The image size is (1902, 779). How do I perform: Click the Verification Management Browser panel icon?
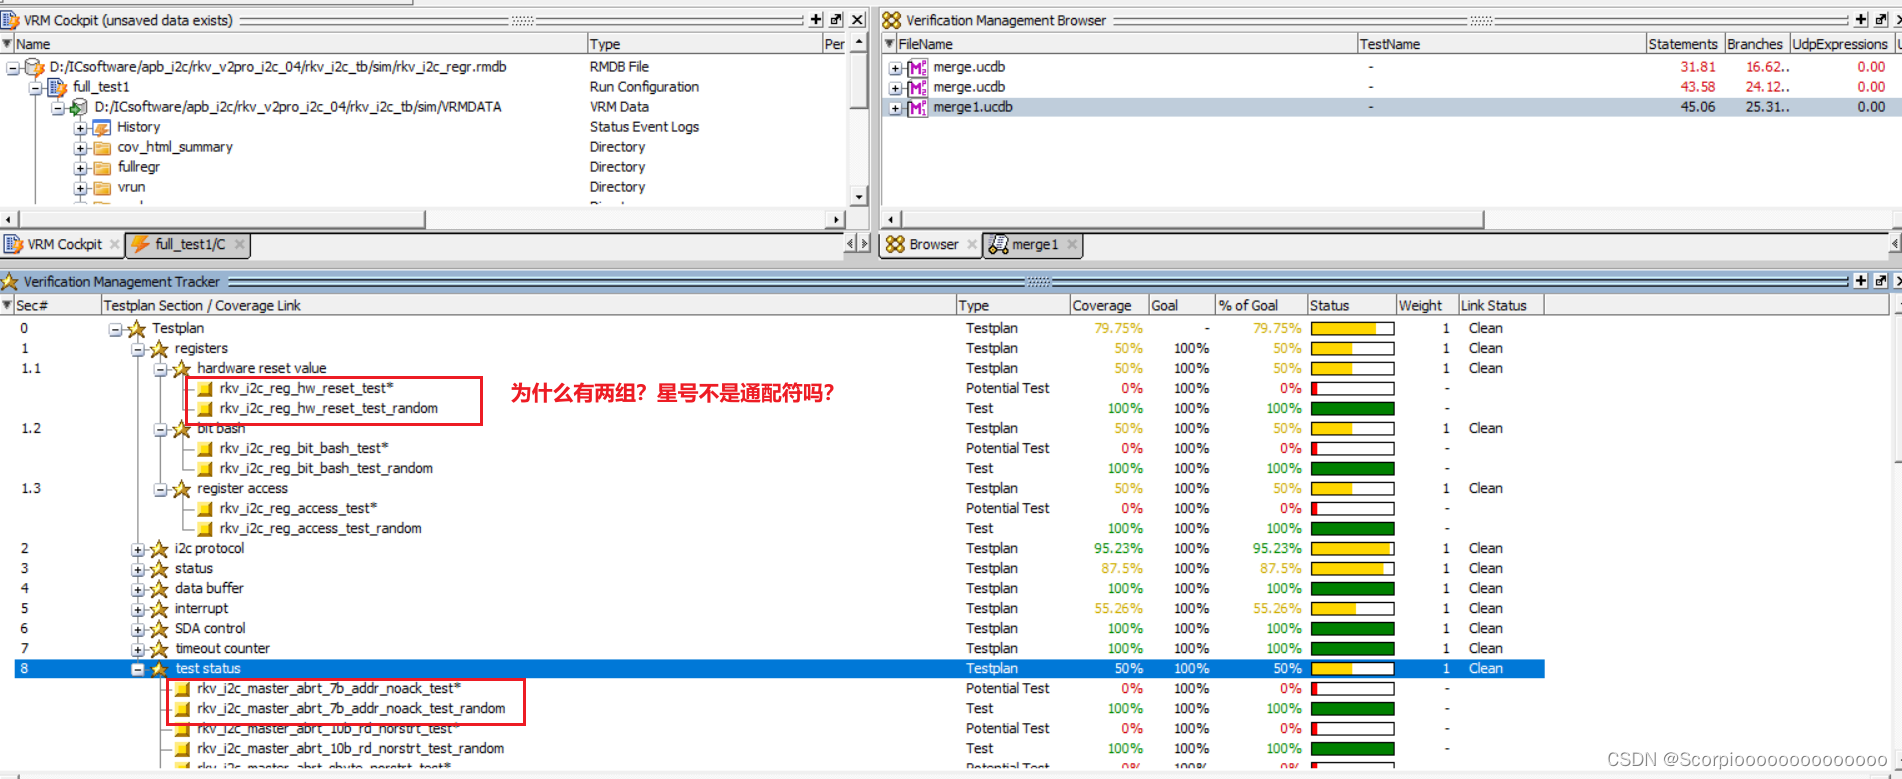click(x=892, y=20)
